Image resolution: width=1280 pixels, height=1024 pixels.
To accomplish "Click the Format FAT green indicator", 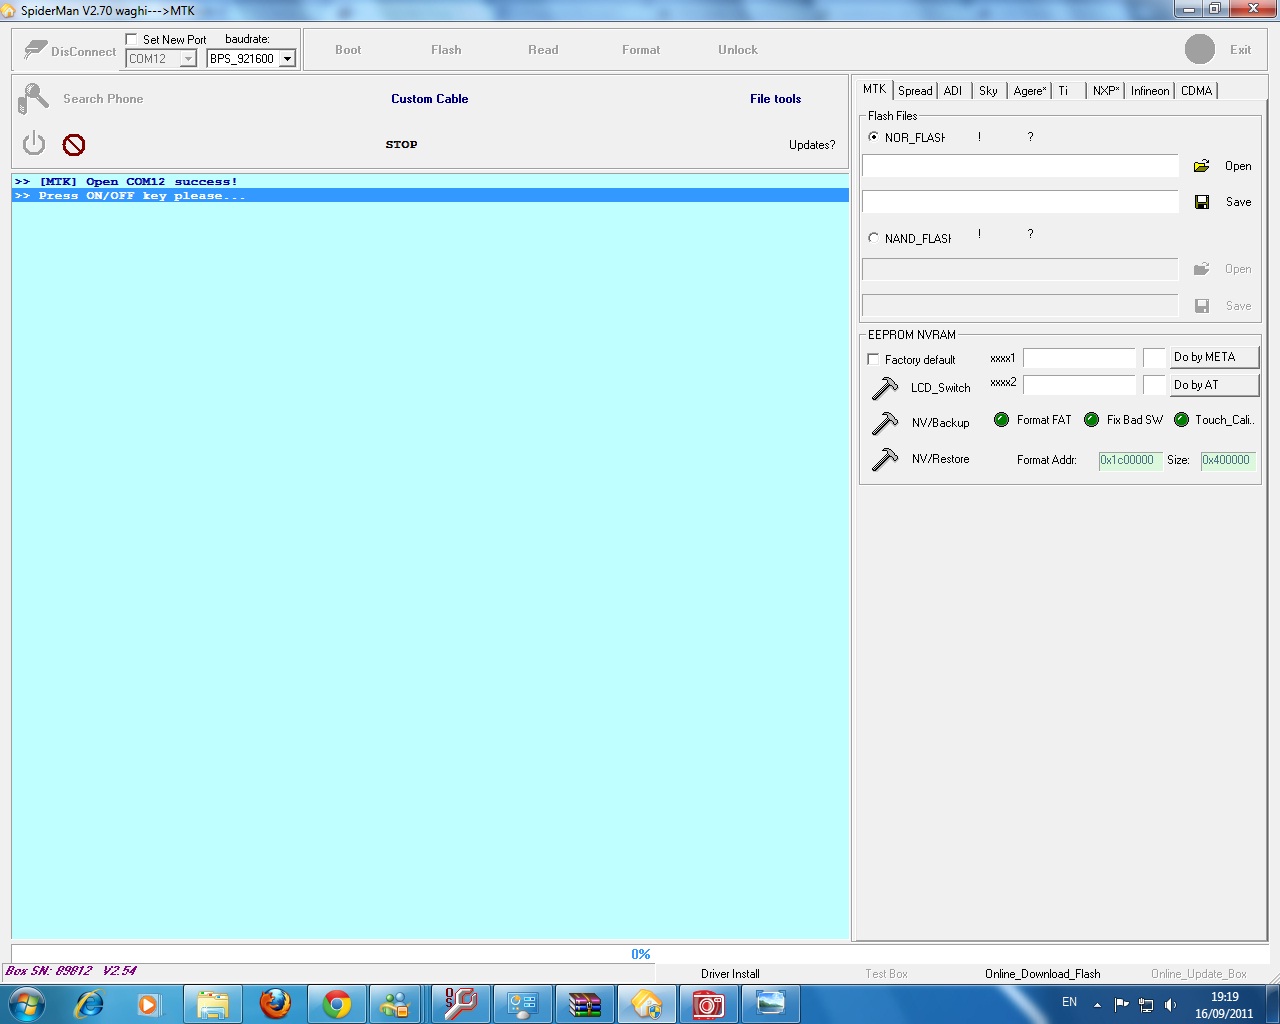I will [x=1001, y=420].
